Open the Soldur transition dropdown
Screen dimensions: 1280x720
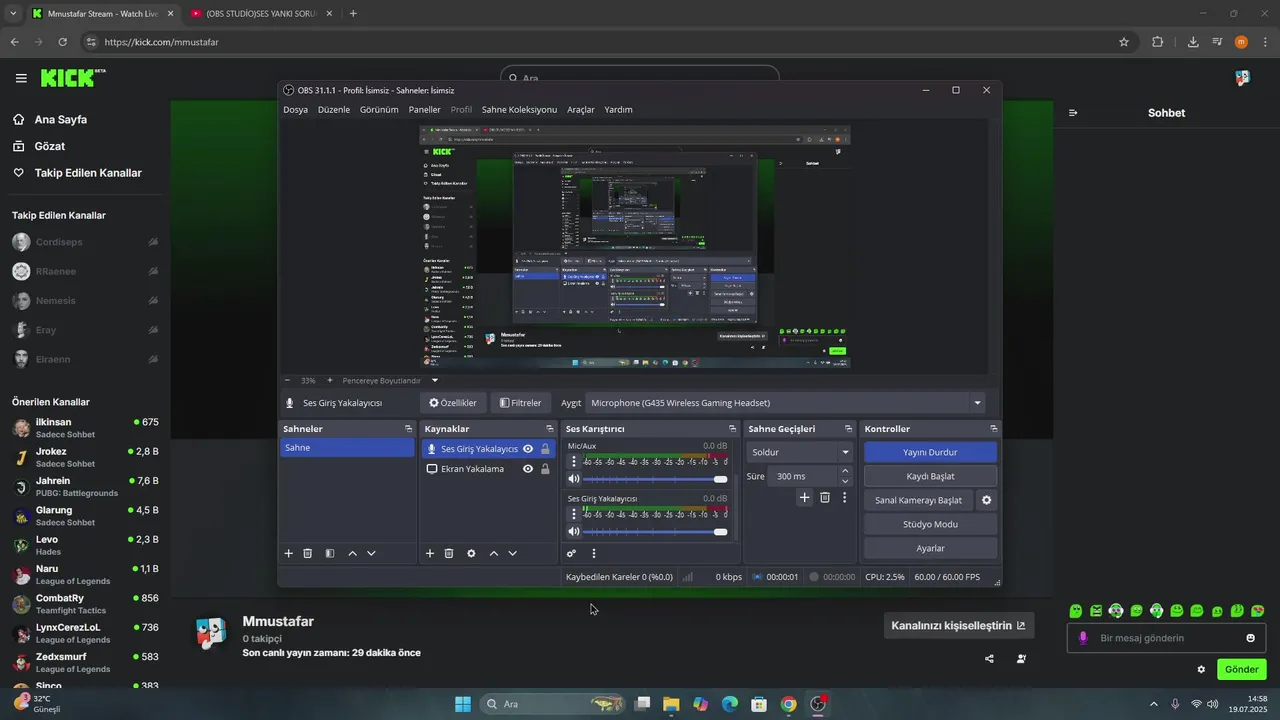coord(799,452)
